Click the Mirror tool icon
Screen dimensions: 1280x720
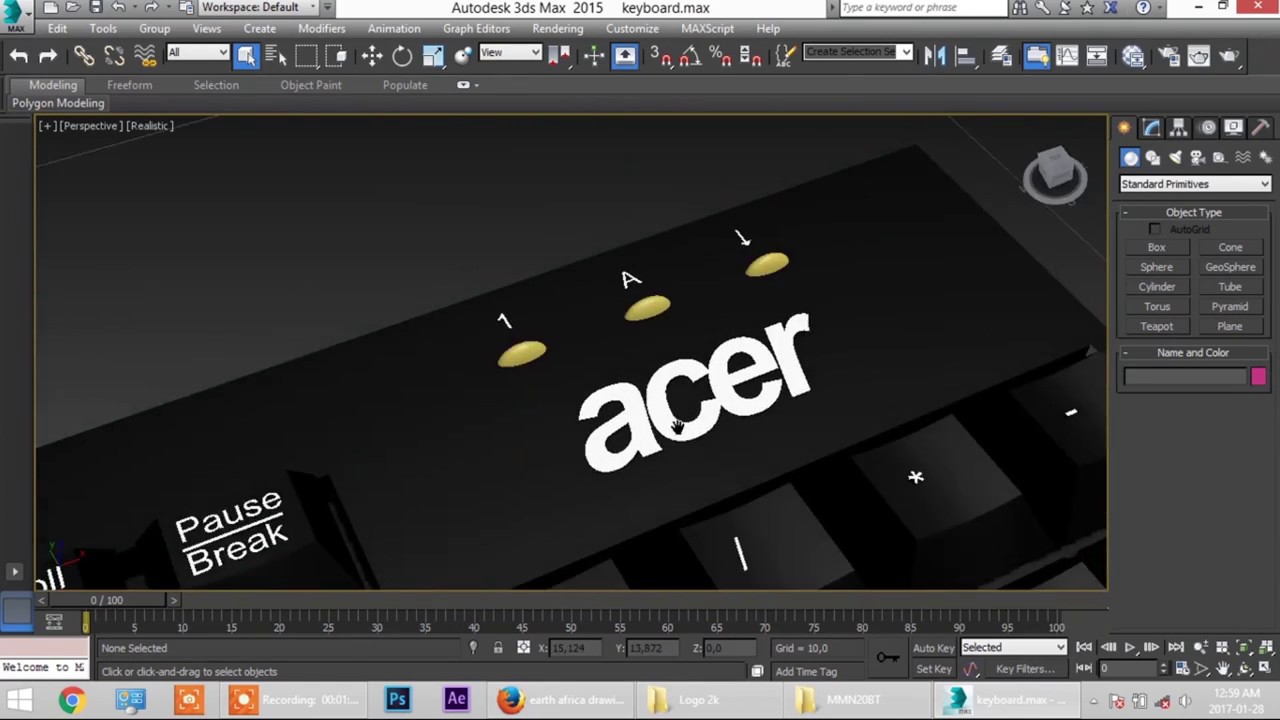pos(935,56)
